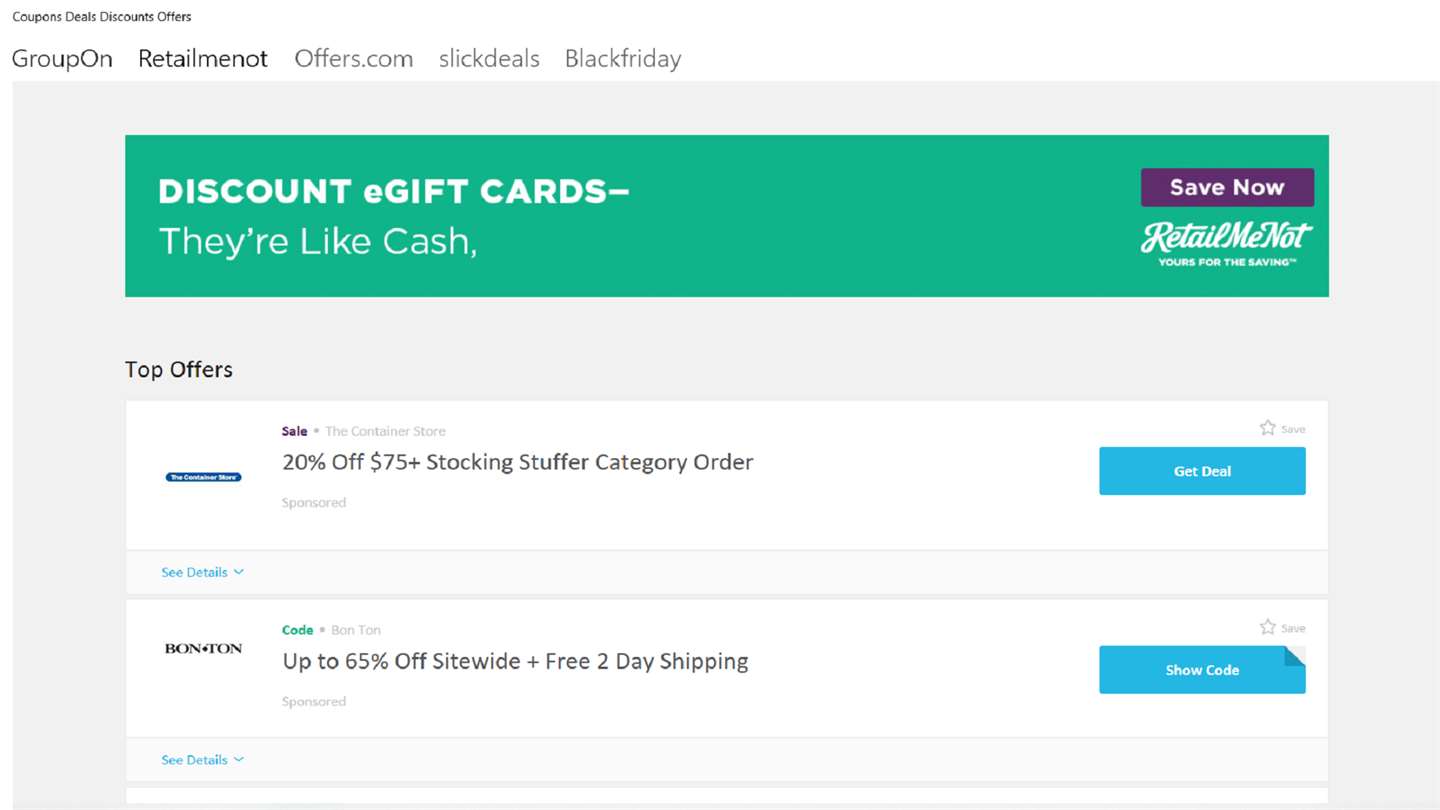Expand See Details for the Container Store offer
Image resolution: width=1440 pixels, height=810 pixels.
202,572
